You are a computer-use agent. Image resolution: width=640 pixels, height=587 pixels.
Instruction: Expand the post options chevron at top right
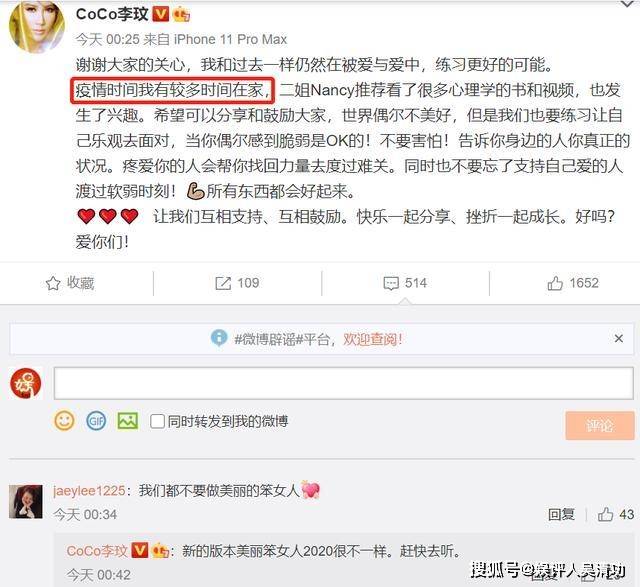tap(627, 4)
